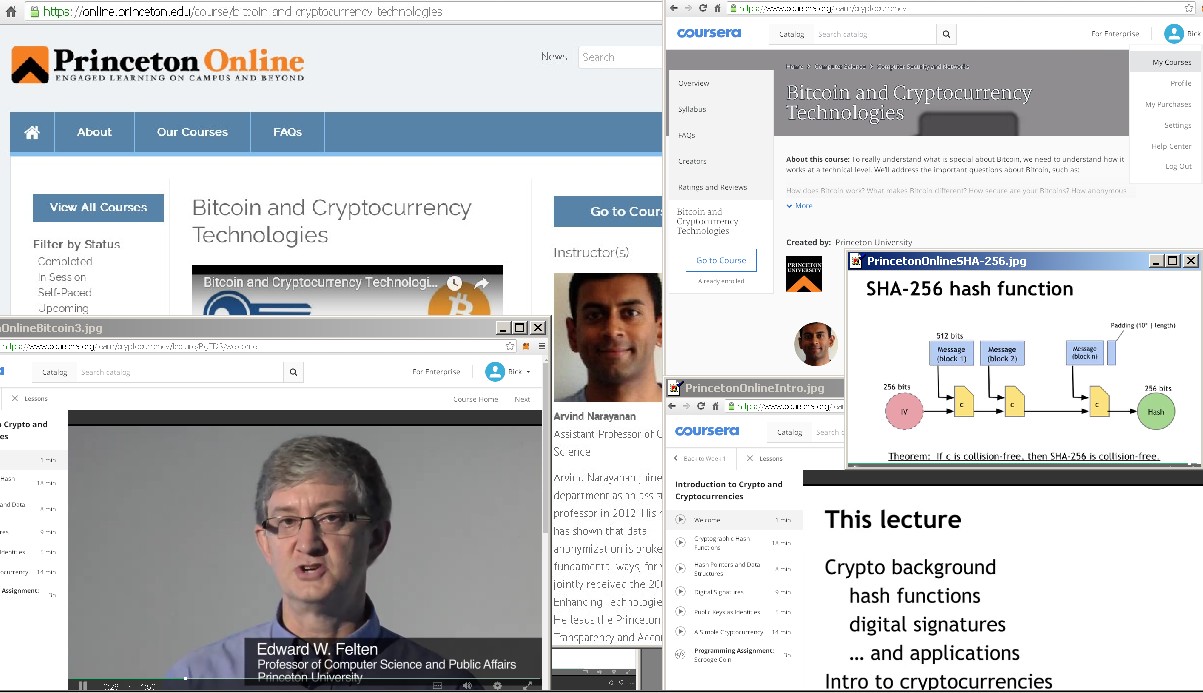Click the Watch later clock on embedded video
The image size is (1203, 693).
click(454, 284)
